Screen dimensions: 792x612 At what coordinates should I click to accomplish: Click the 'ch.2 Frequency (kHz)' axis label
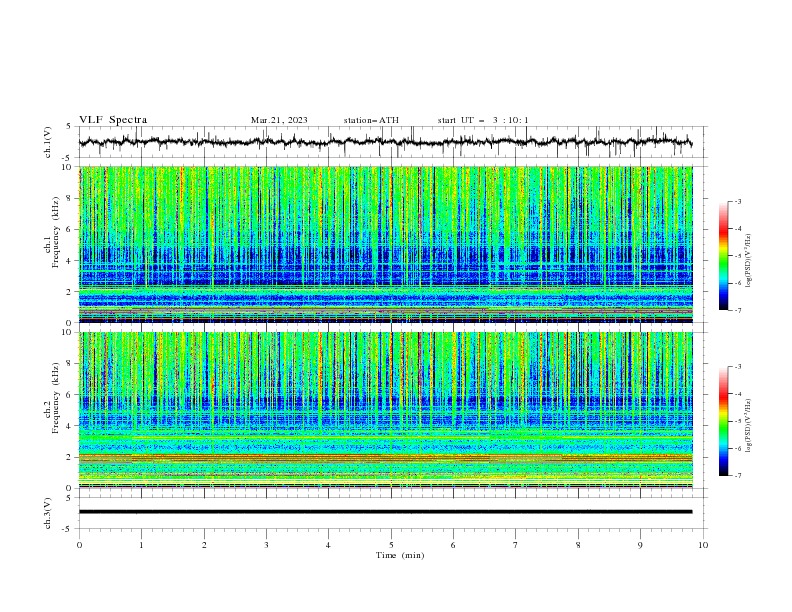point(52,397)
